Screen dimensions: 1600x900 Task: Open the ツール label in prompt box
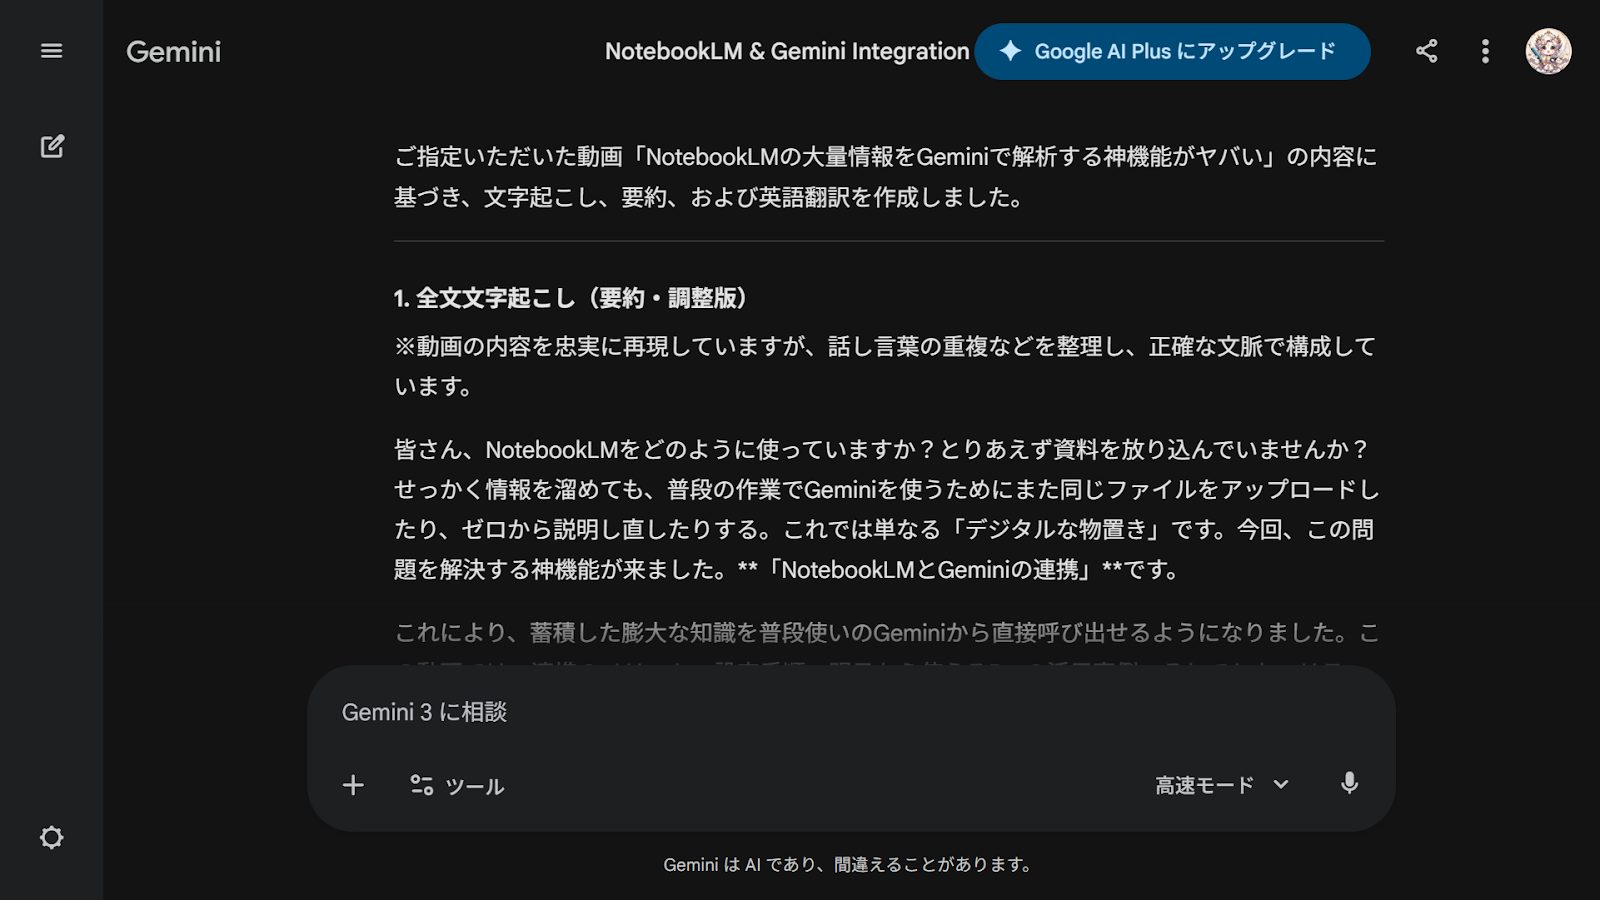pyautogui.click(x=474, y=786)
